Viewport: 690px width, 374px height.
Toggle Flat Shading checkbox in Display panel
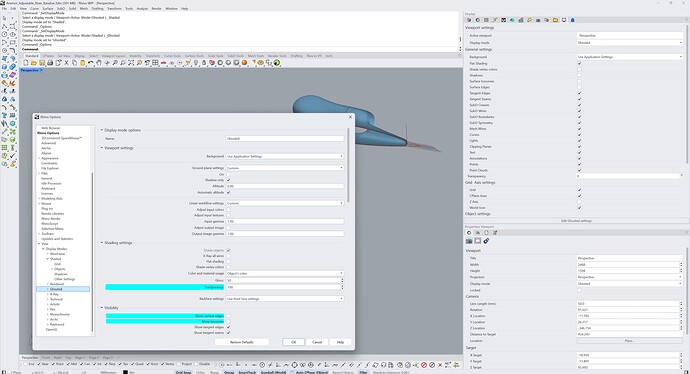click(579, 63)
